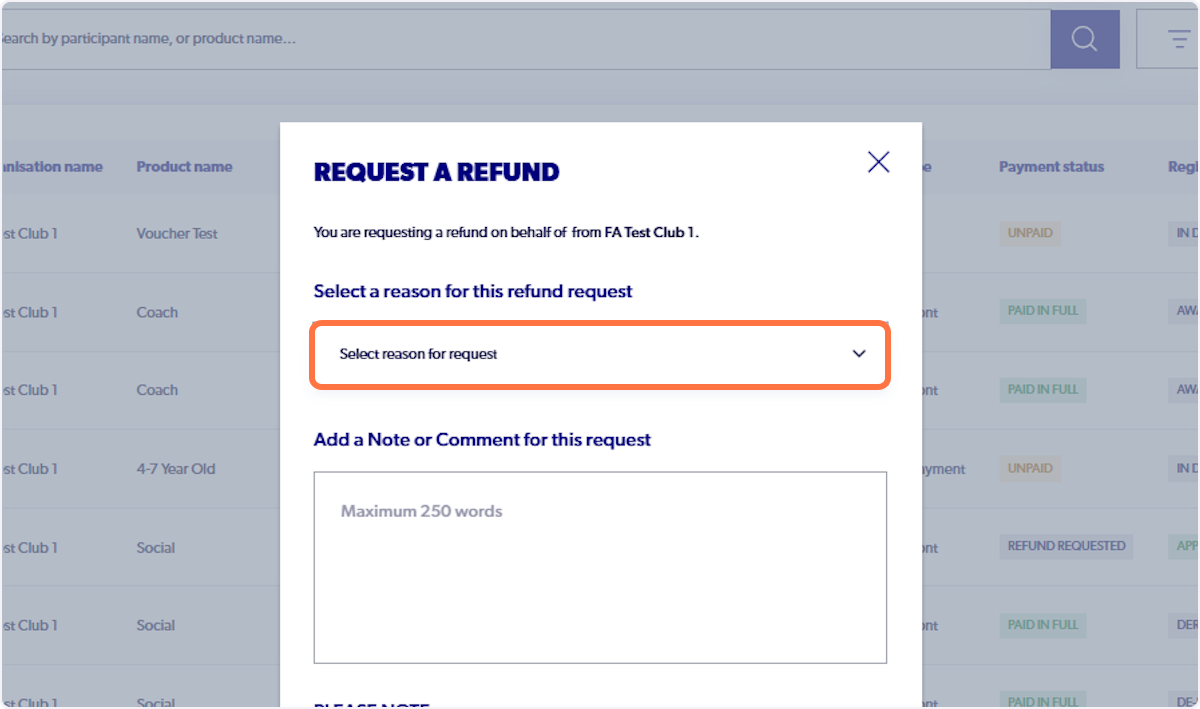
Task: Click inside the note comment text box
Action: point(600,565)
